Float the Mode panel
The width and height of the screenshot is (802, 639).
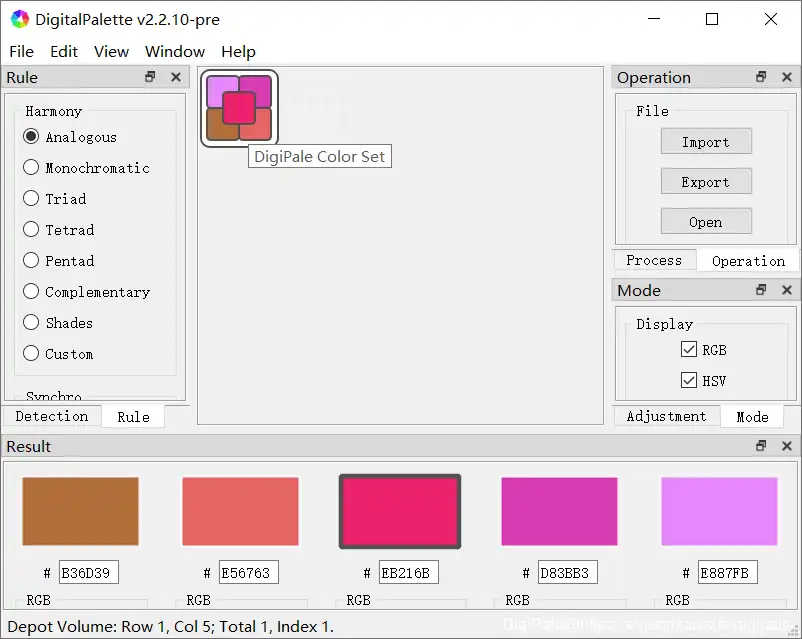[x=761, y=290]
